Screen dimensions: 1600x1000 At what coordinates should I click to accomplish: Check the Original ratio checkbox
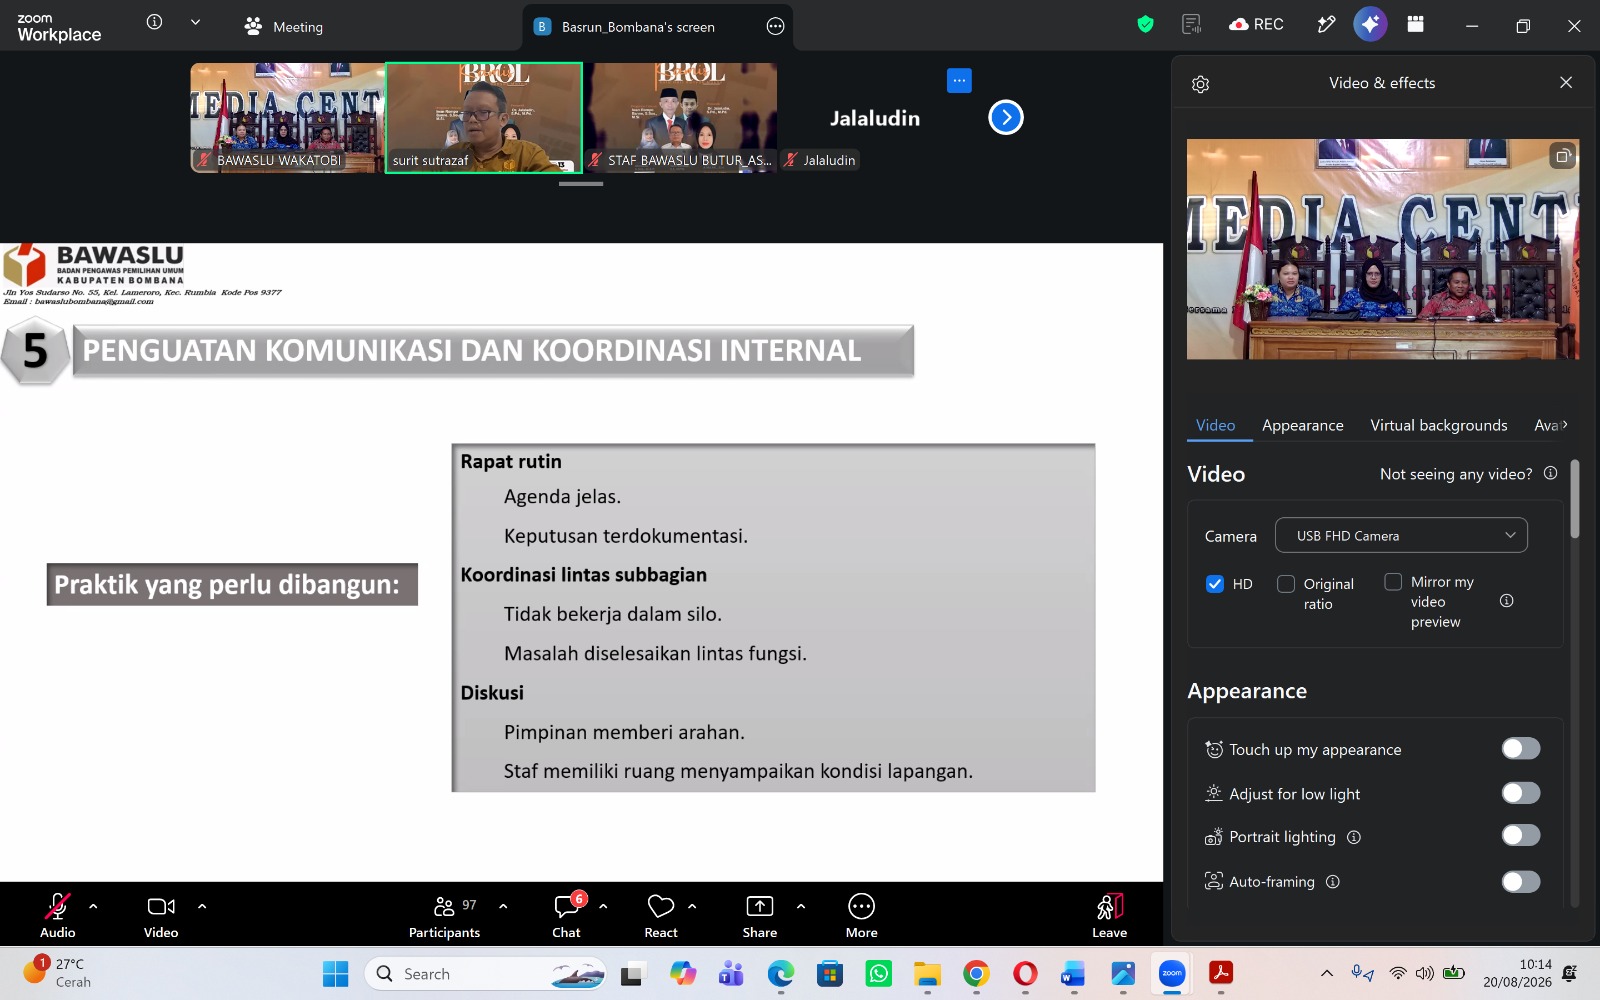coord(1286,584)
